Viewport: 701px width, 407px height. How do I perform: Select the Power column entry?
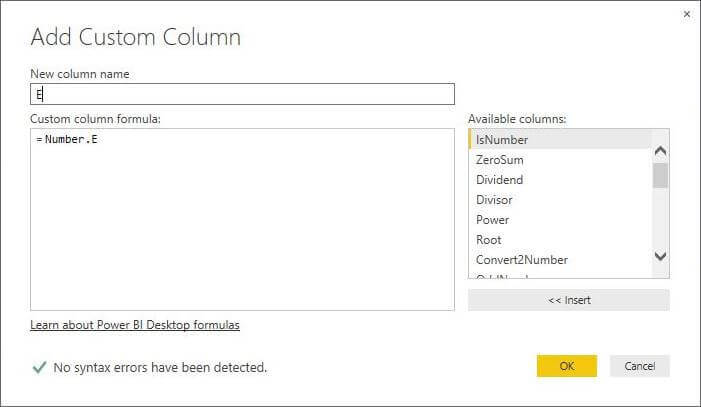[493, 220]
